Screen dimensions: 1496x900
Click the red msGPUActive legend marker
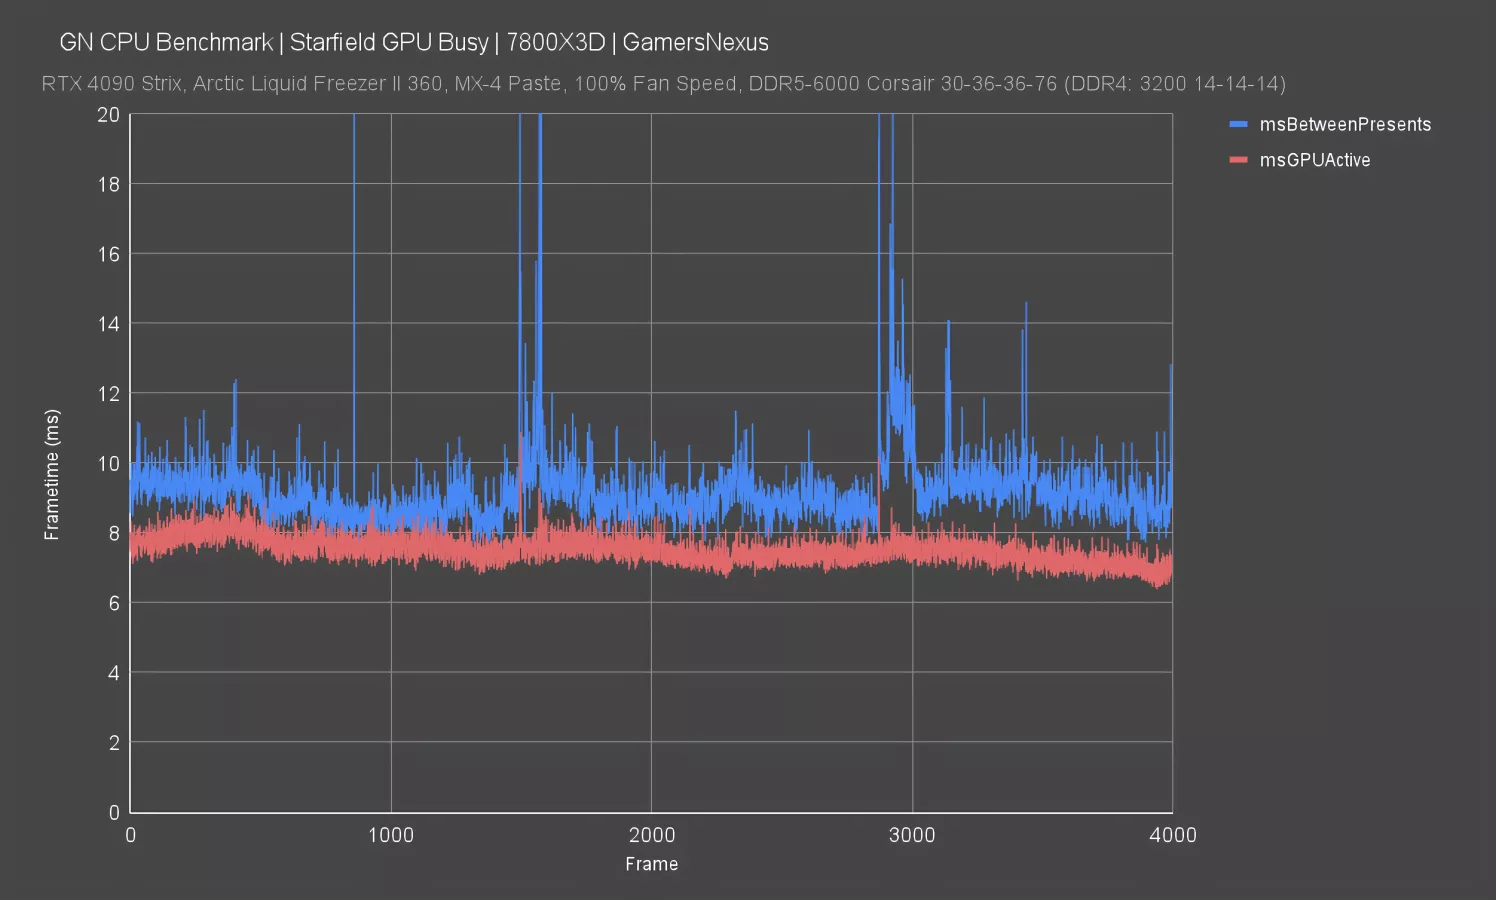pos(1239,159)
